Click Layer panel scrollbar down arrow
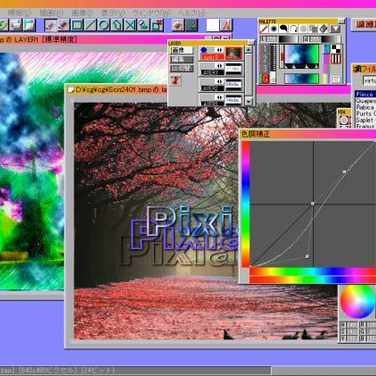Viewport: 376px width, 376px height. click(x=248, y=102)
